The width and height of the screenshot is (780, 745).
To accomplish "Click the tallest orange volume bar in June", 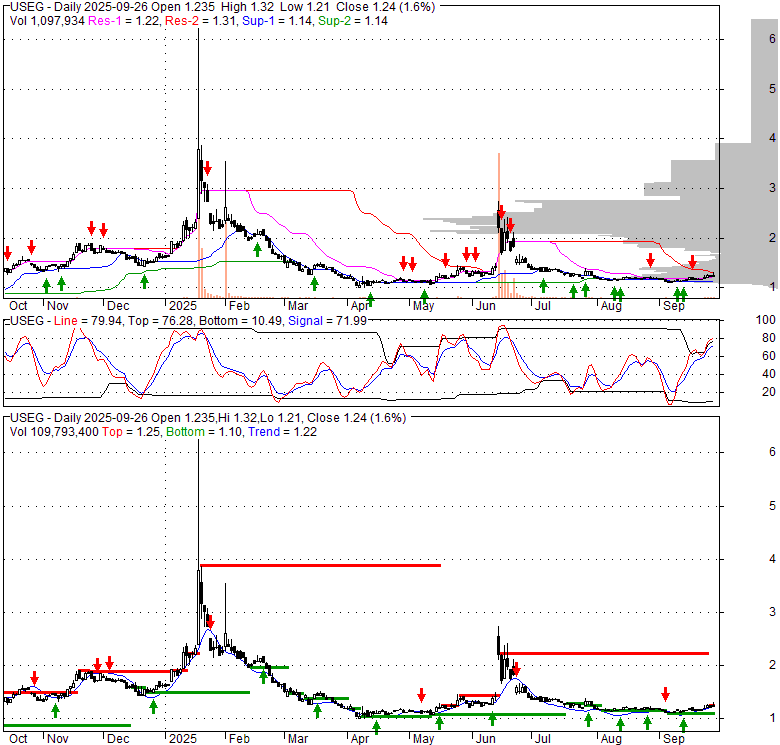I will (499, 225).
